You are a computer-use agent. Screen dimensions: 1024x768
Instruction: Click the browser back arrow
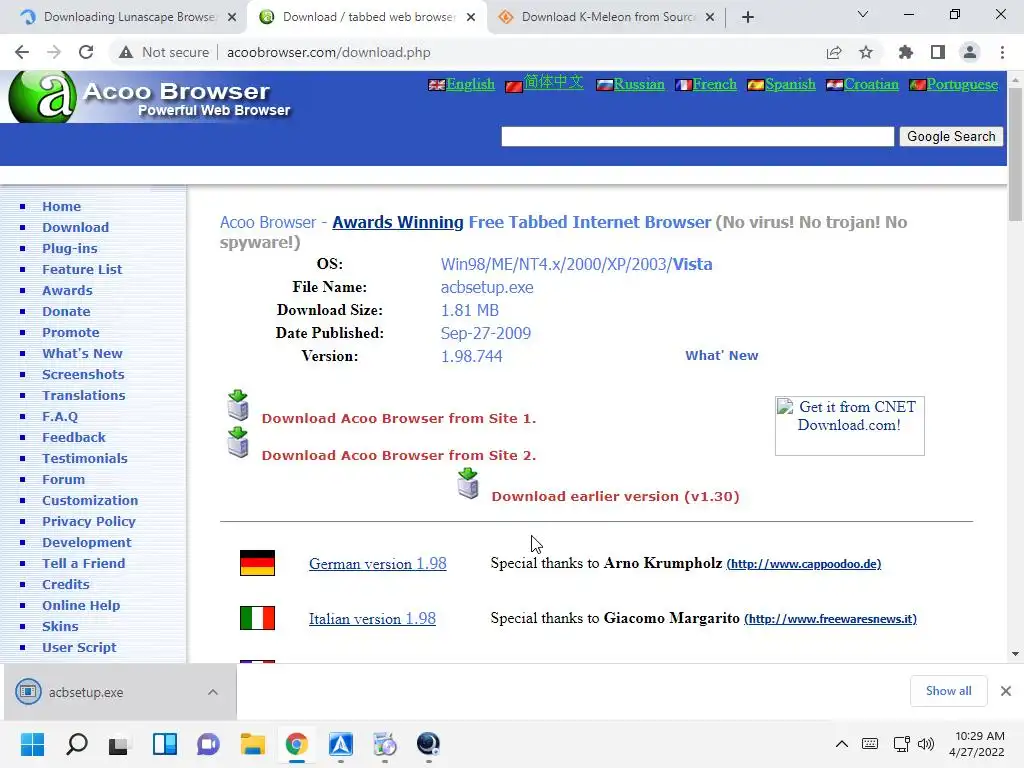(x=22, y=52)
